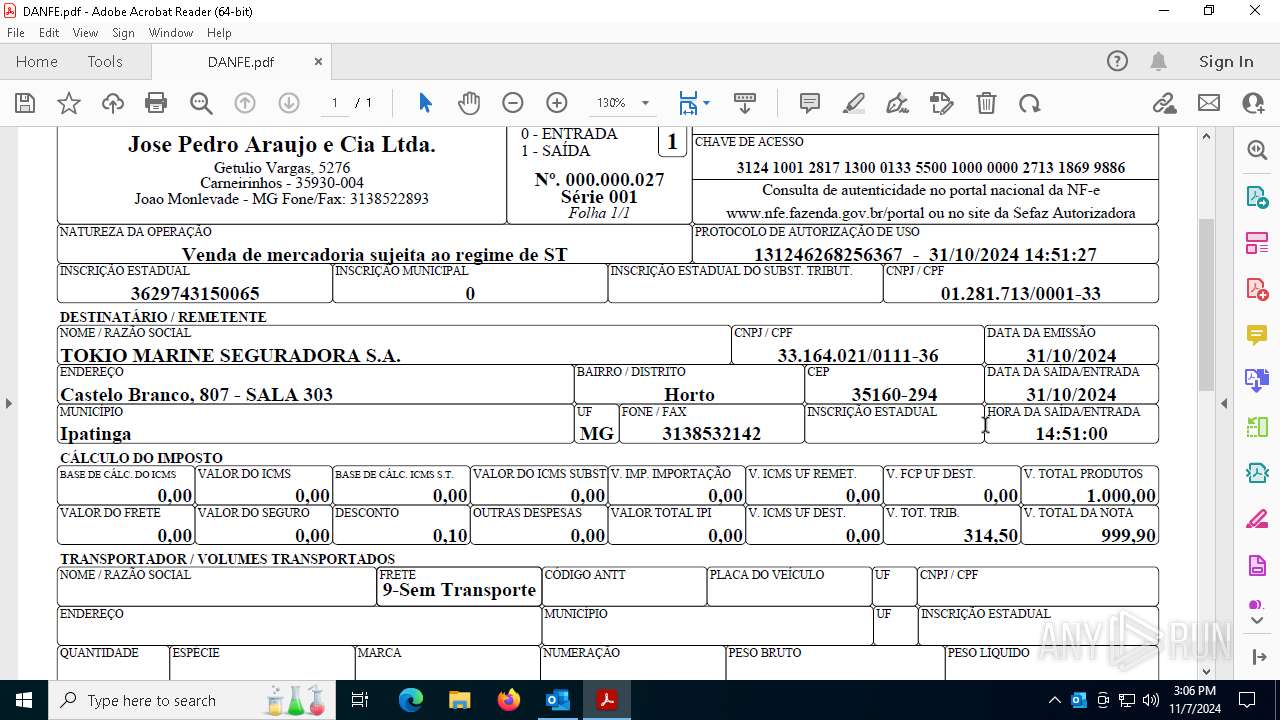Open Create PDF tool in right pane

pos(1257,289)
